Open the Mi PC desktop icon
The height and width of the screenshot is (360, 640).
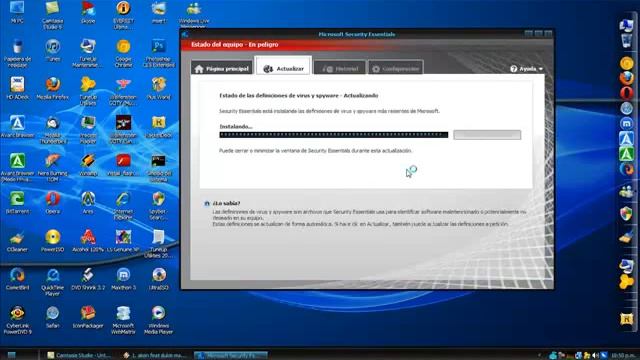(x=17, y=12)
